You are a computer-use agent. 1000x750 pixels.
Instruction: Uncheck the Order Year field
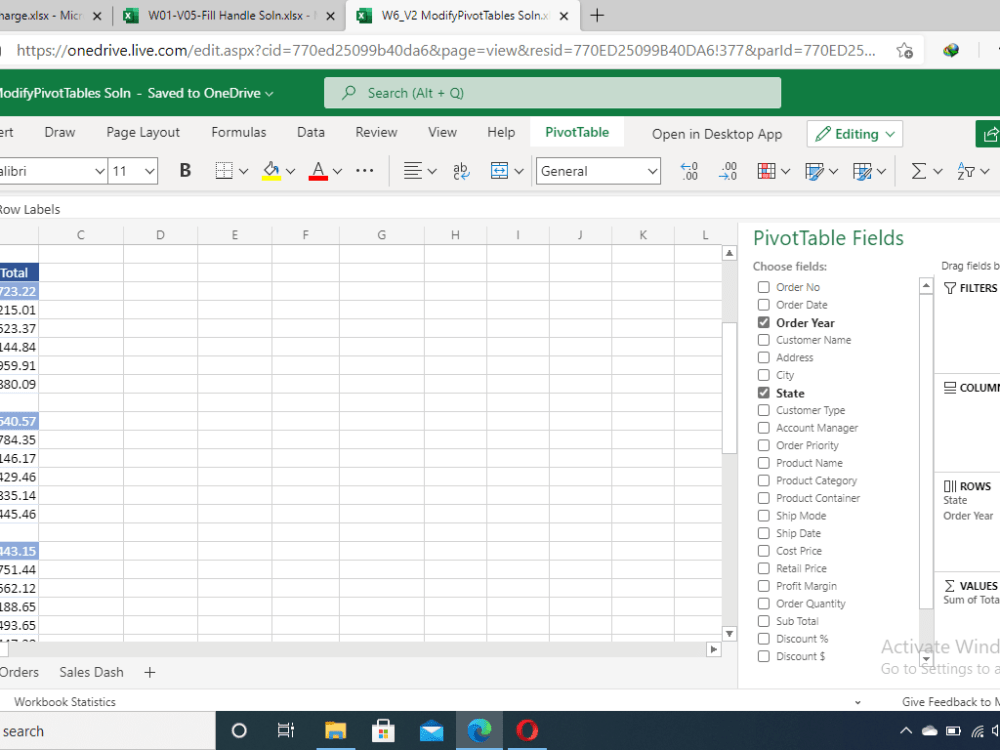[763, 323]
